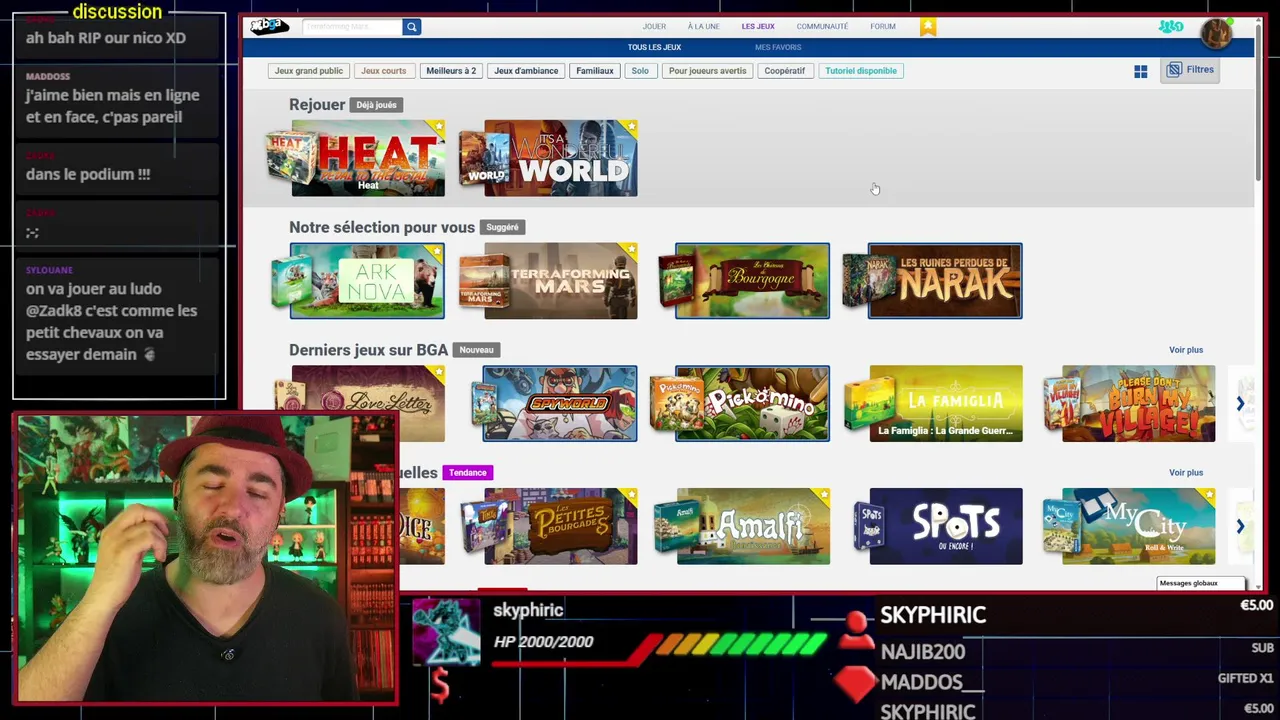Open the Filtres panel button
This screenshot has height=720, width=1280.
point(1190,70)
